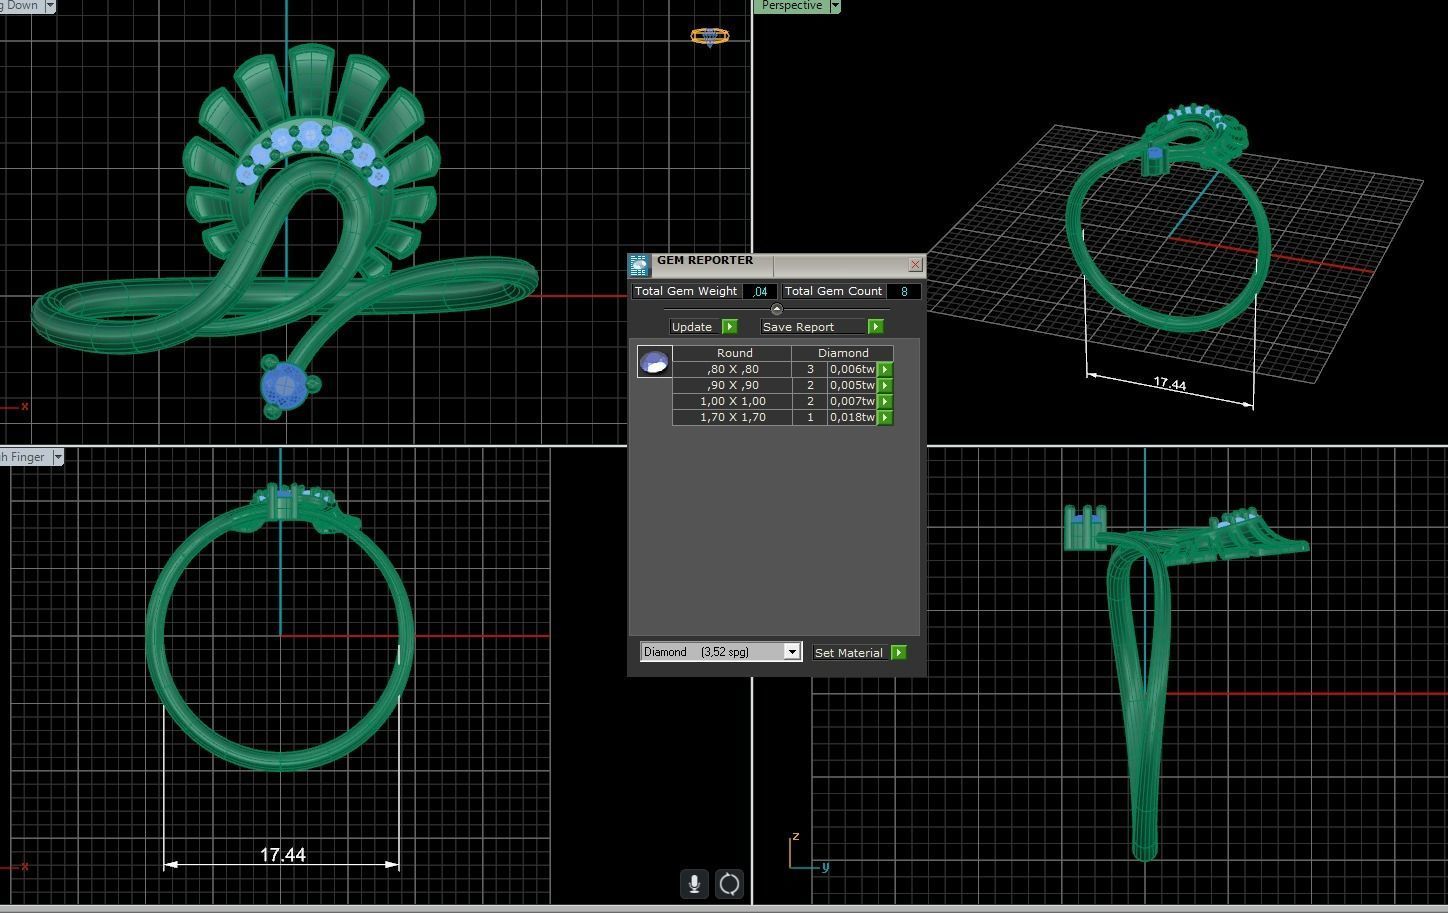Click the 17,44 dimension in Through Finger view
Viewport: 1448px width, 913px height.
pos(282,855)
